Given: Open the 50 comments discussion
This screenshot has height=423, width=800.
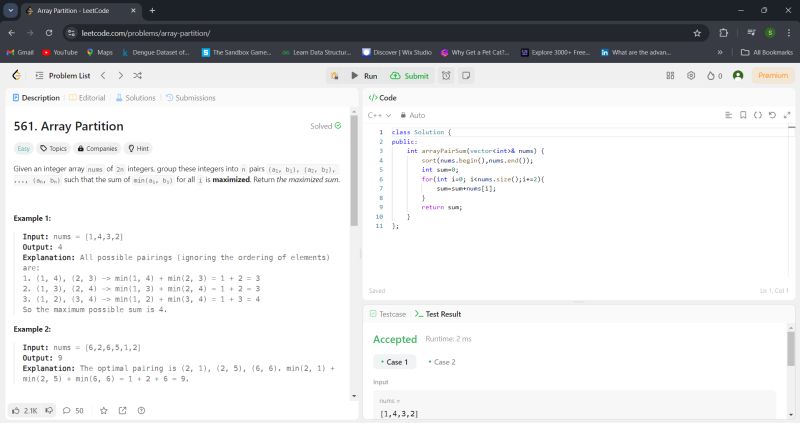Looking at the screenshot, I should [73, 411].
